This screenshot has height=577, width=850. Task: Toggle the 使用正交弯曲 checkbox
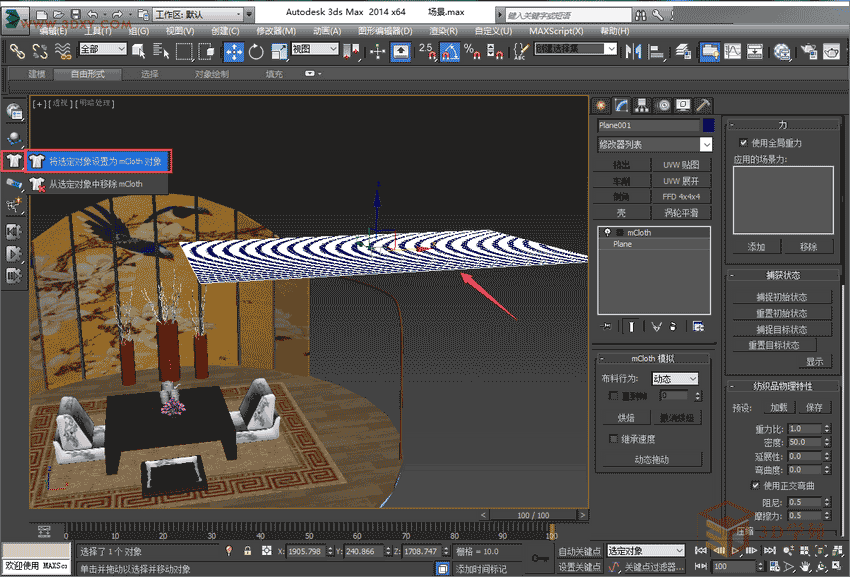[756, 485]
